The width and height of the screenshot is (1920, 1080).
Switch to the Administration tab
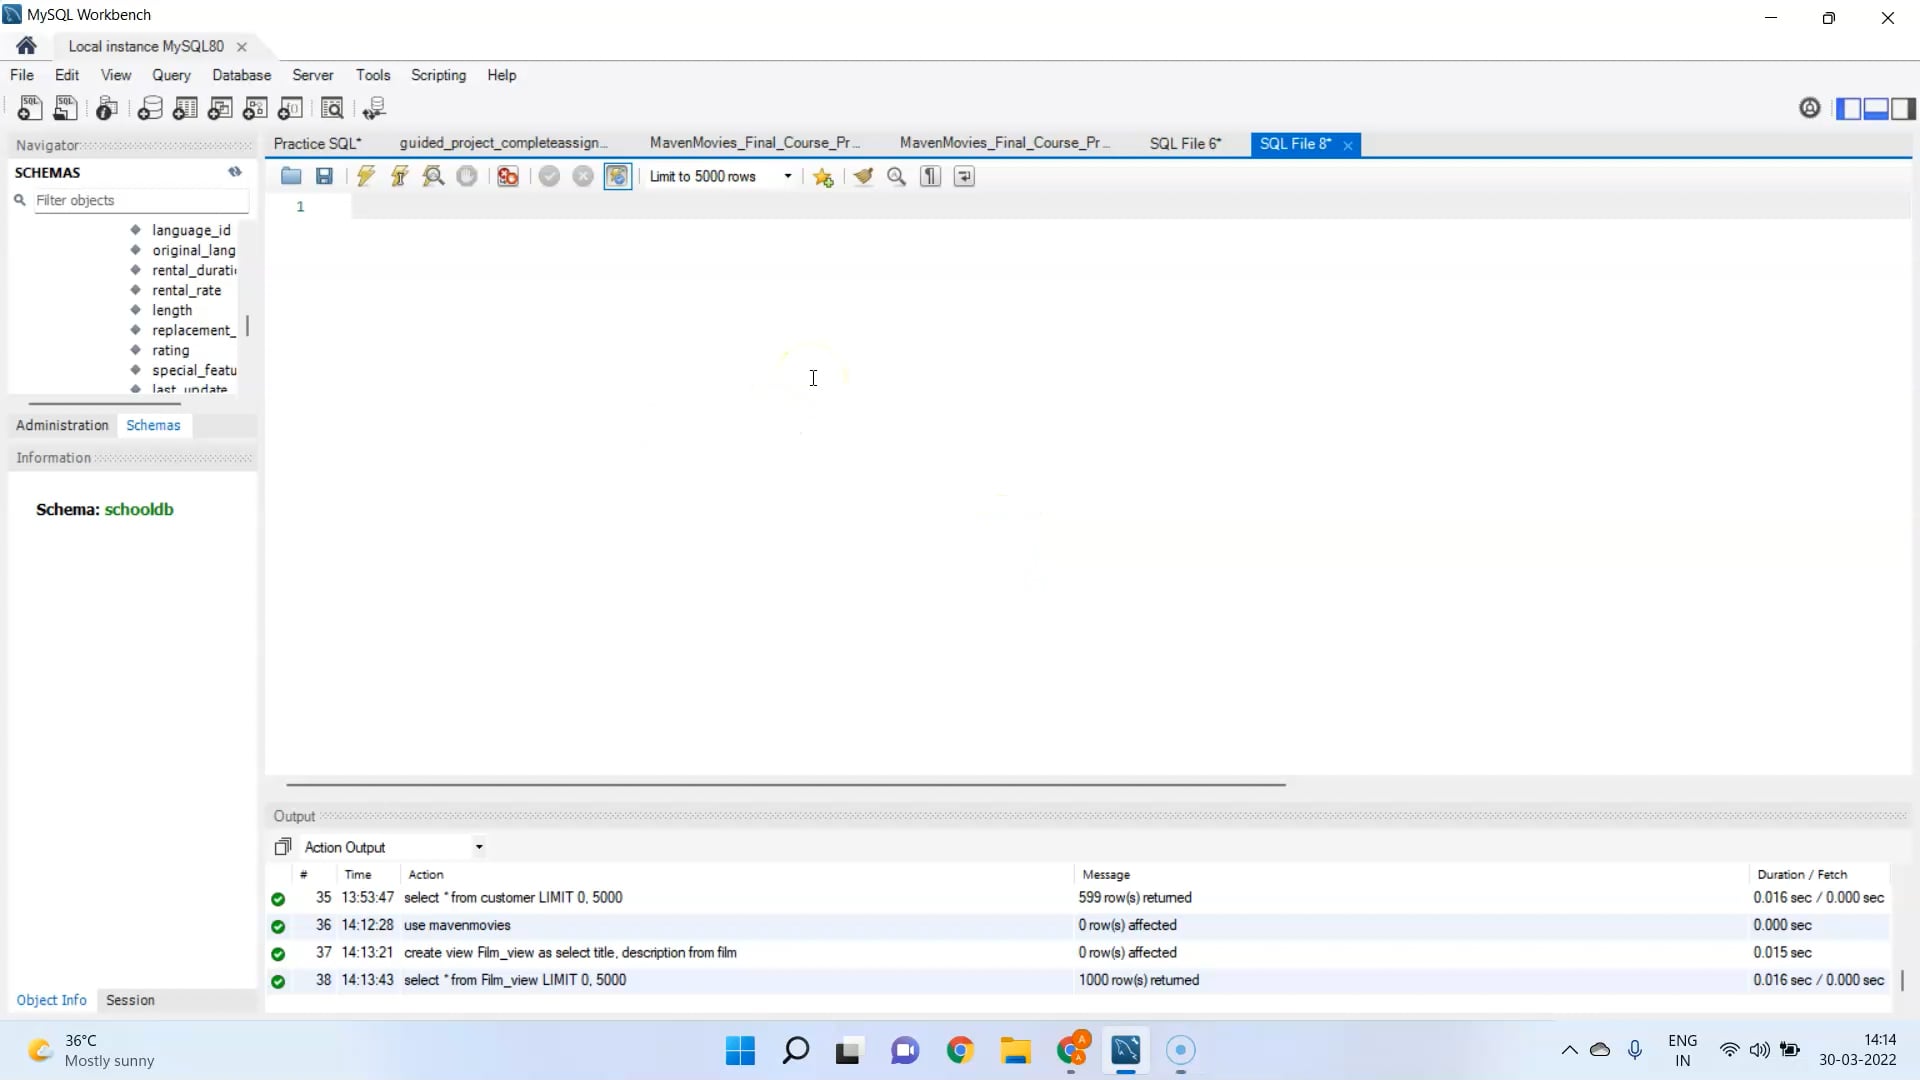click(x=61, y=425)
